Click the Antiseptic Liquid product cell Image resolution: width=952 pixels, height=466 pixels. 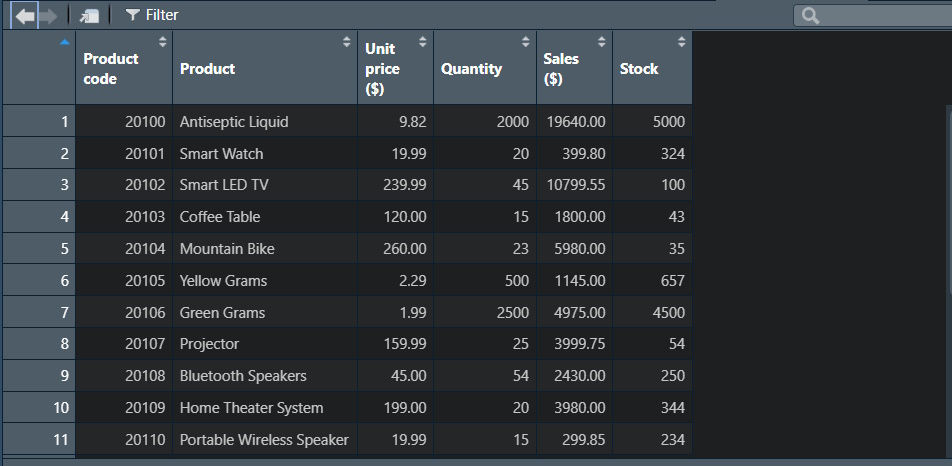[x=234, y=122]
